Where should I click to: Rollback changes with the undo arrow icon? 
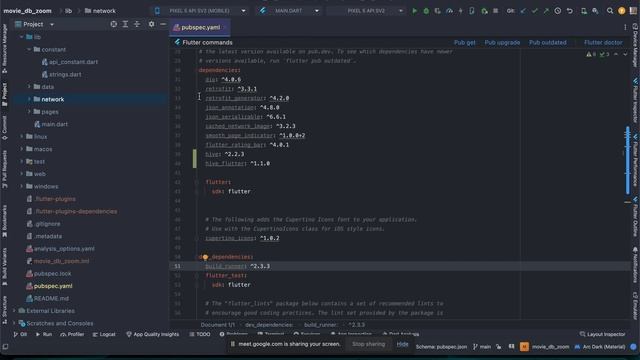(569, 11)
